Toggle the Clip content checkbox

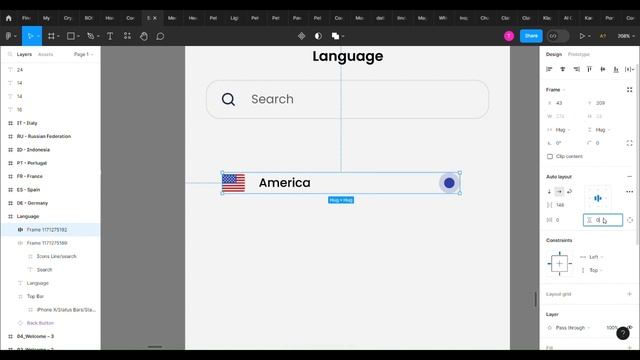click(550, 156)
